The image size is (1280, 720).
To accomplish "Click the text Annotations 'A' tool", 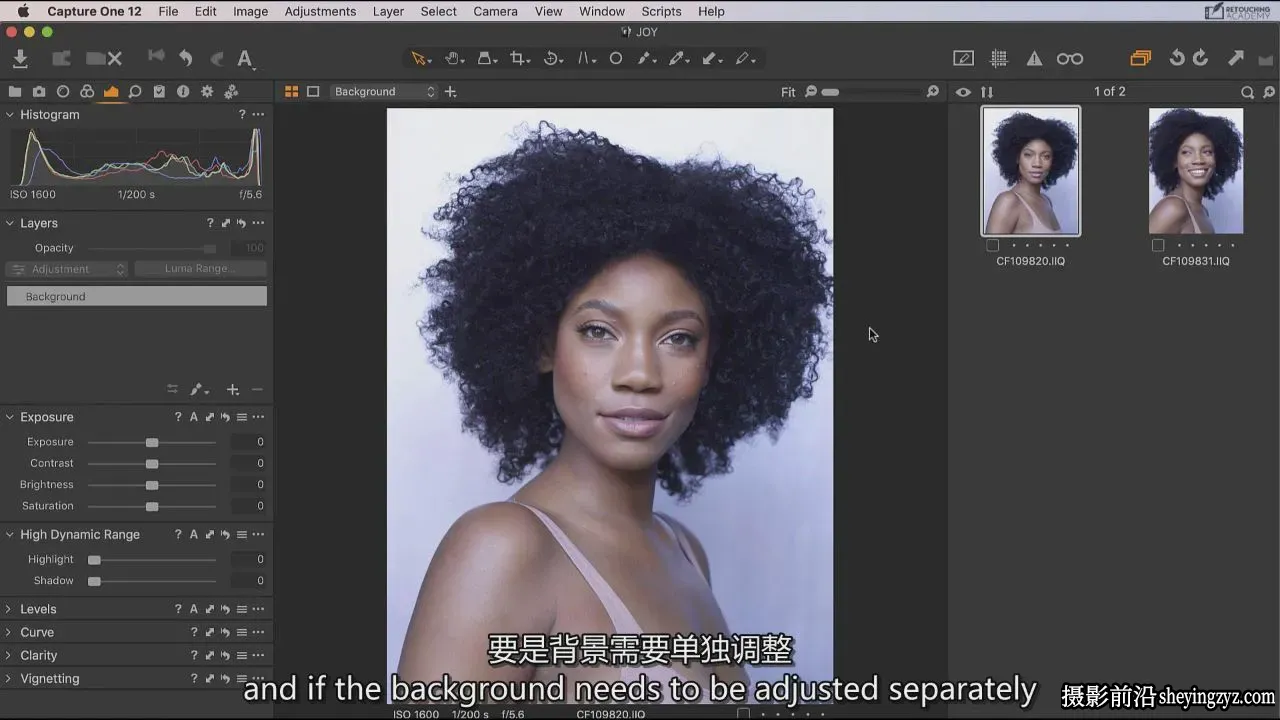I will 245,59.
